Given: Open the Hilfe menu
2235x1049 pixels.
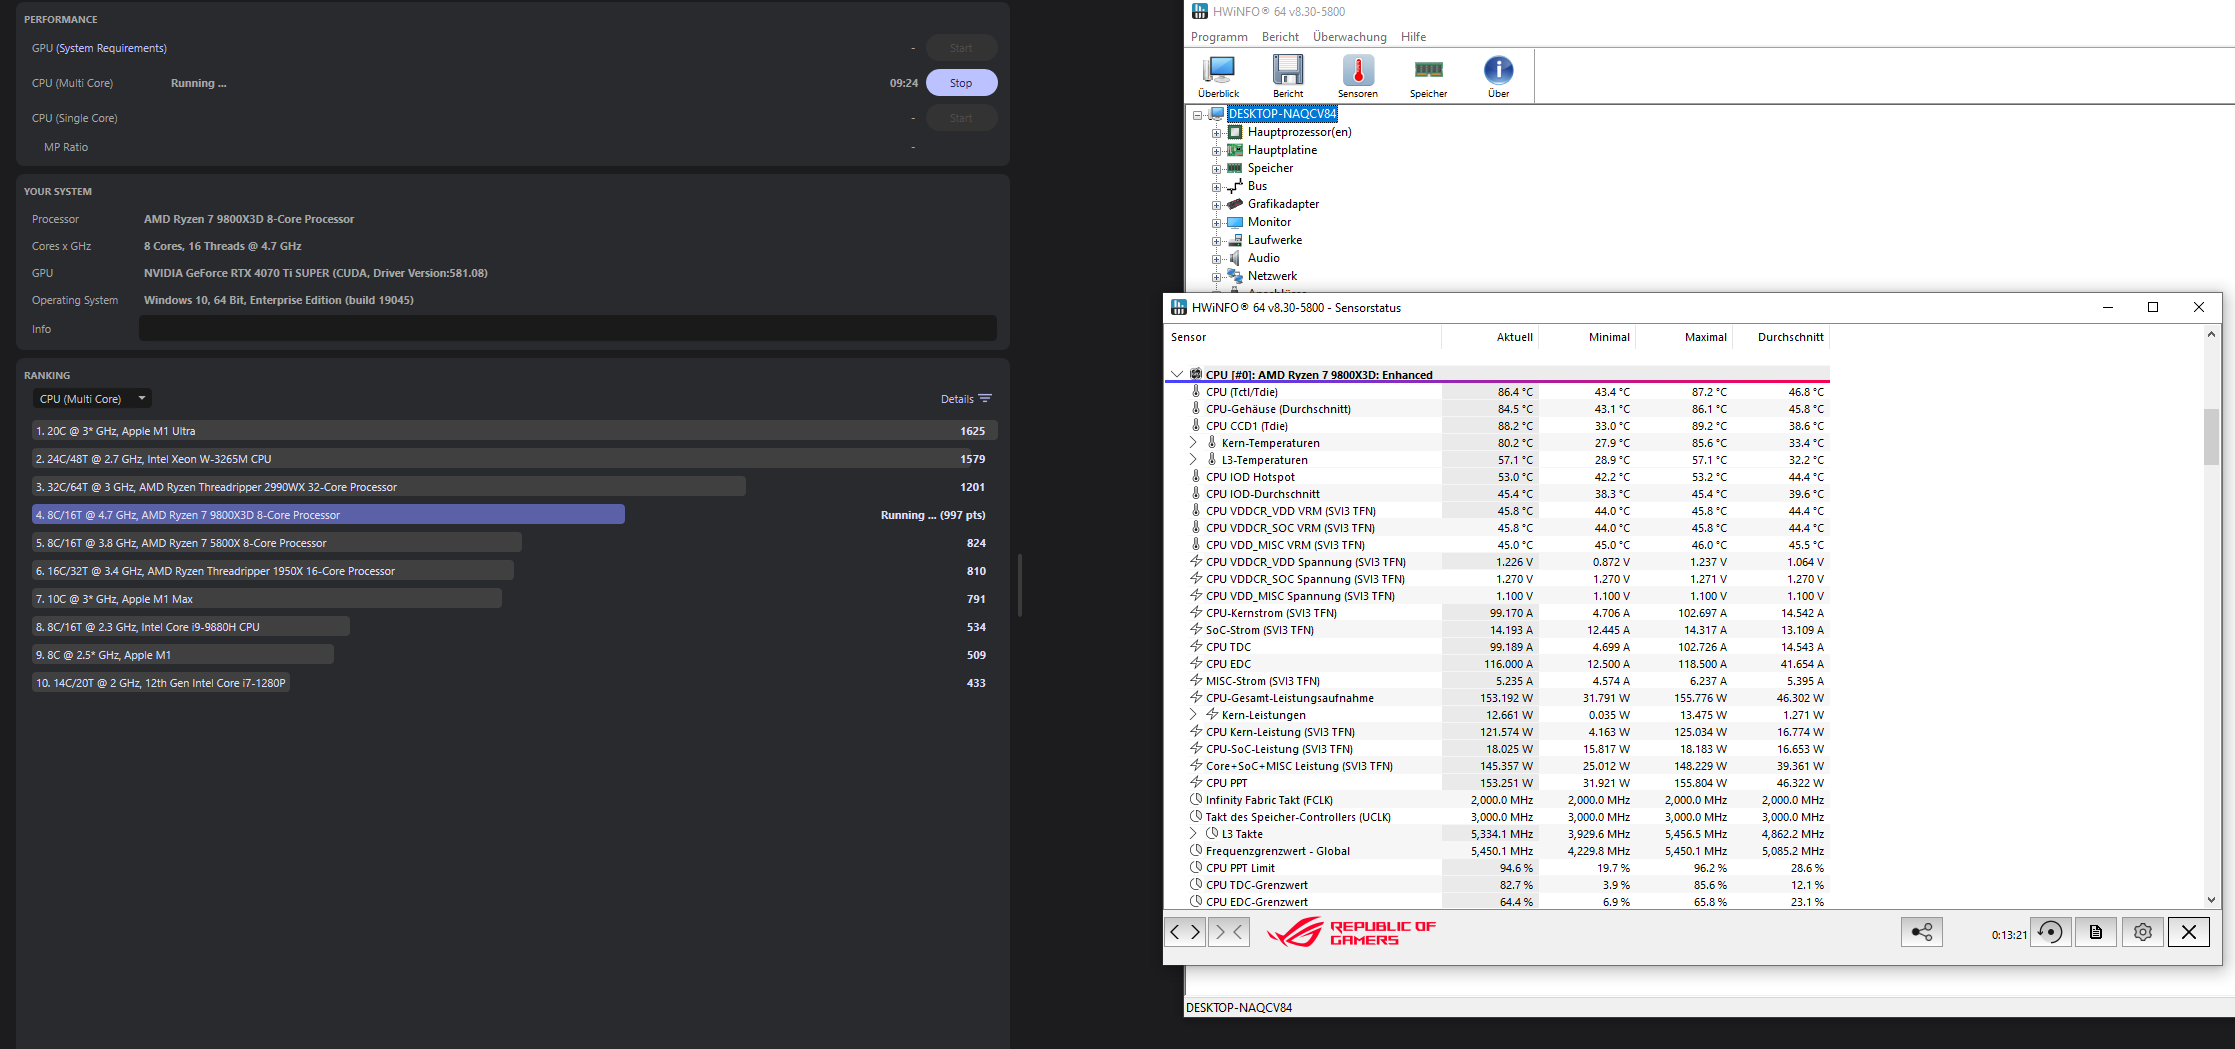Looking at the screenshot, I should click(x=1414, y=37).
